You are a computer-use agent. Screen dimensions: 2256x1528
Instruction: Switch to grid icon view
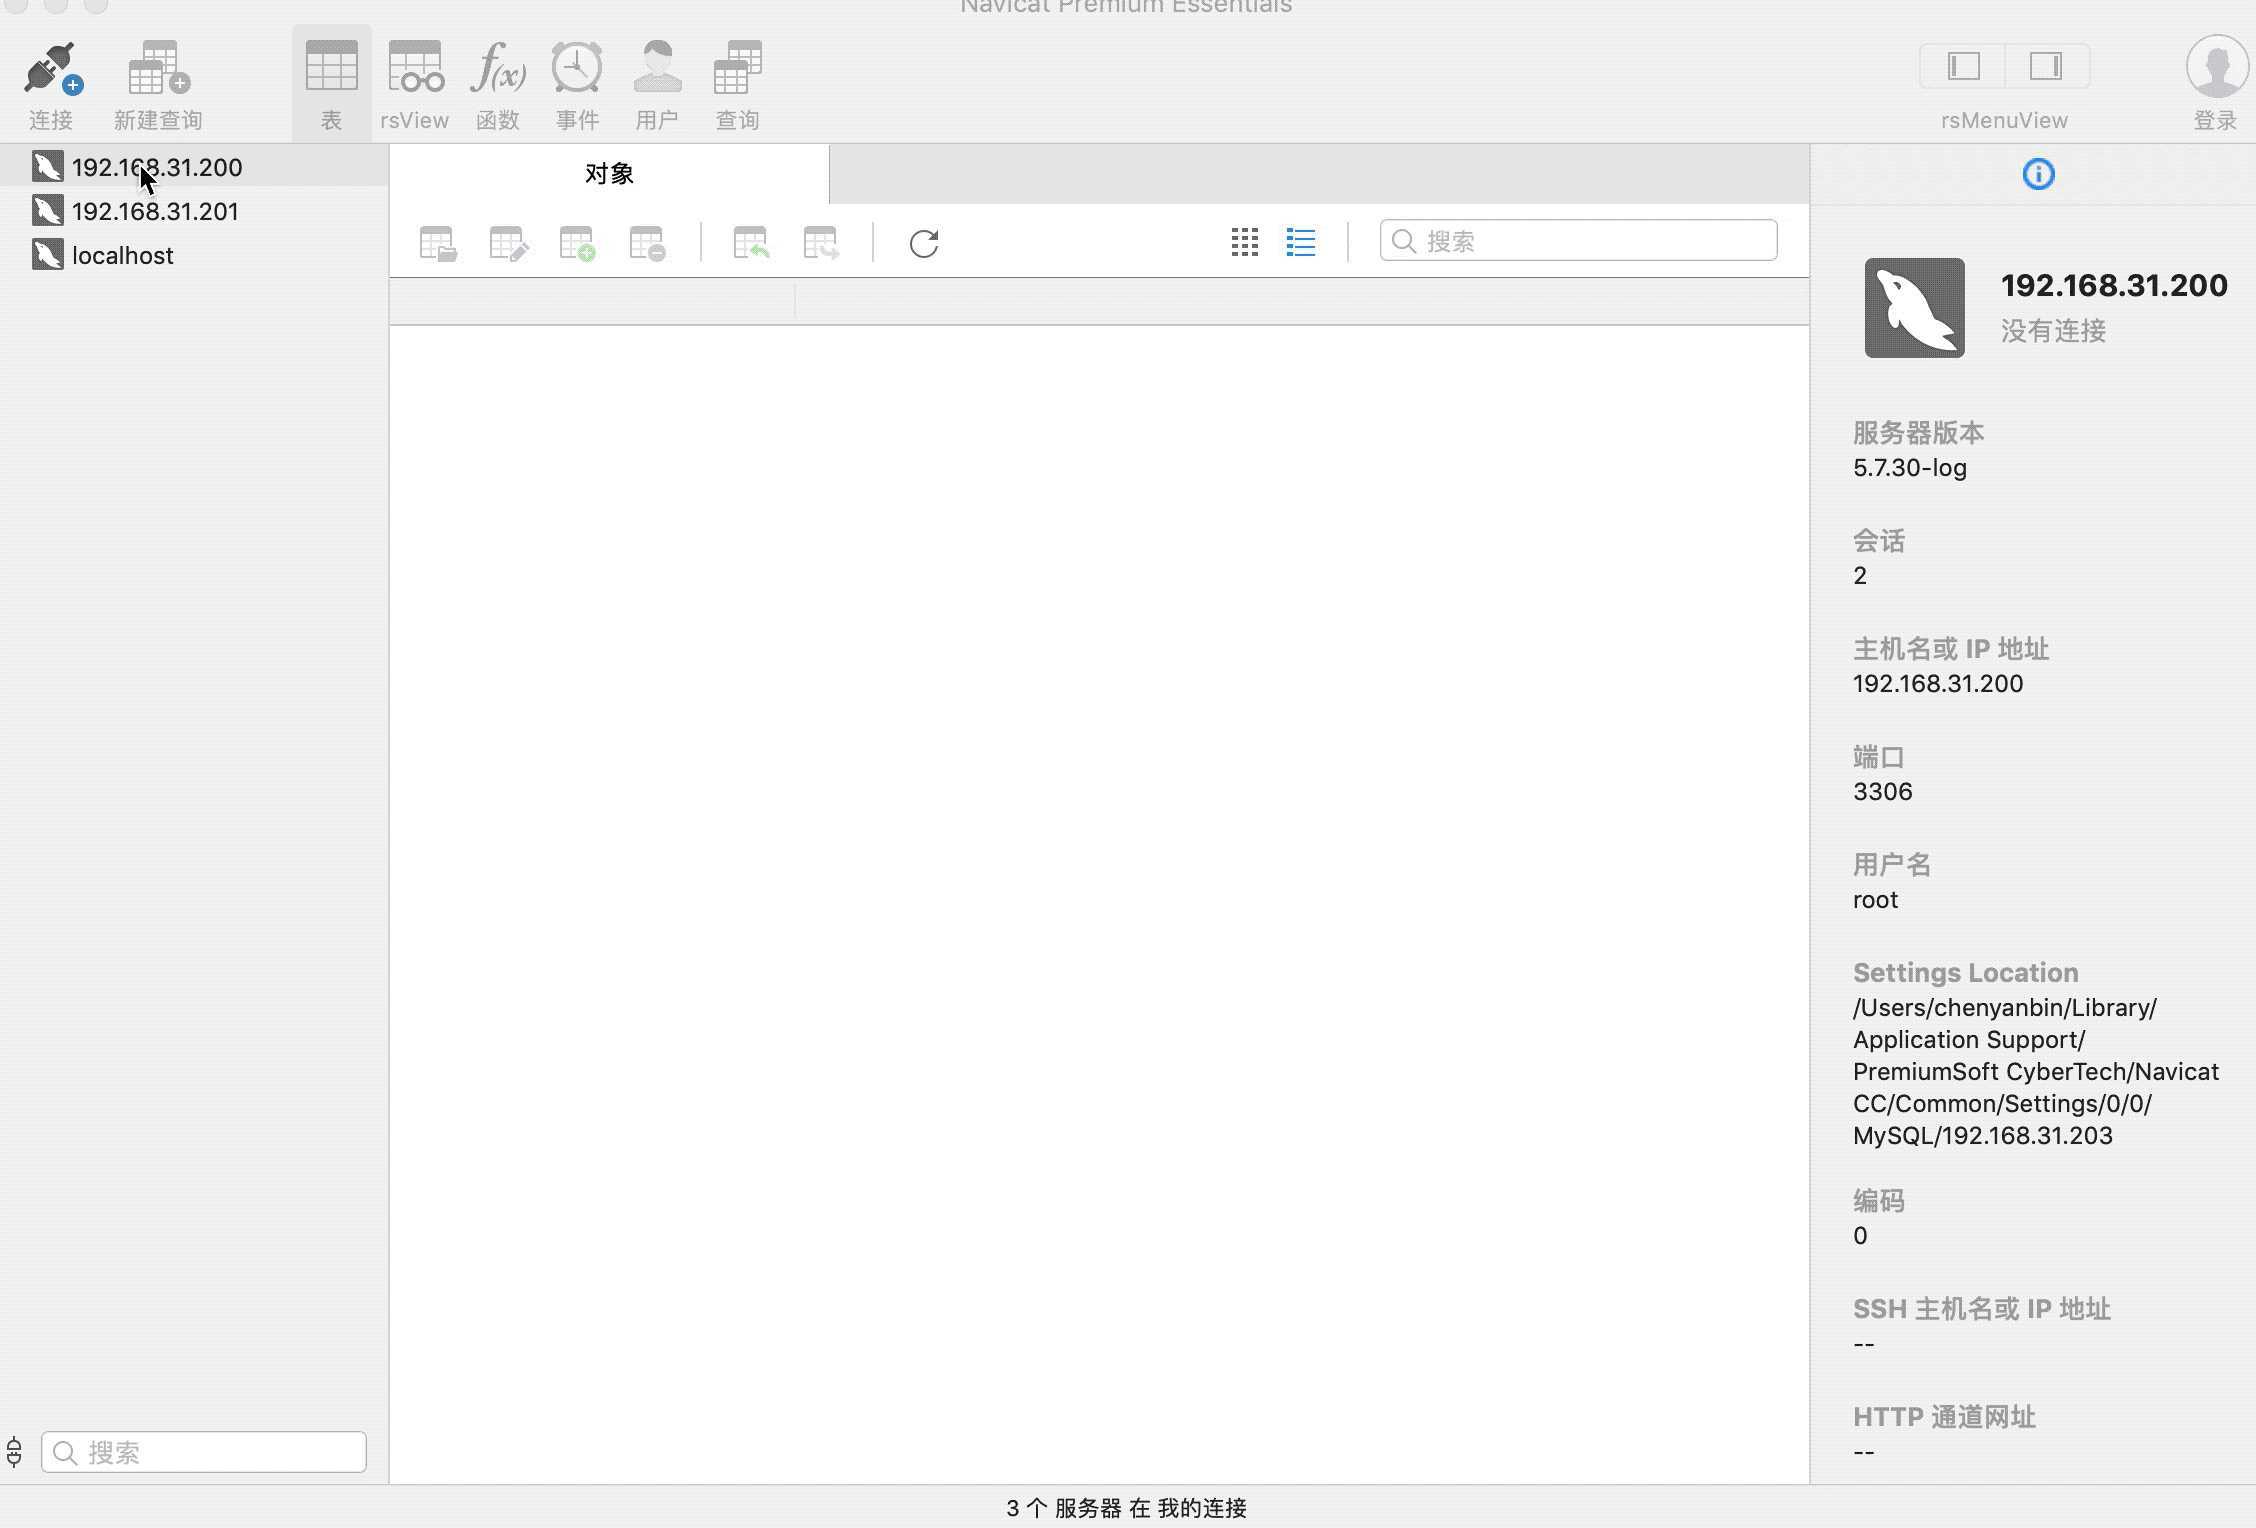coord(1244,242)
